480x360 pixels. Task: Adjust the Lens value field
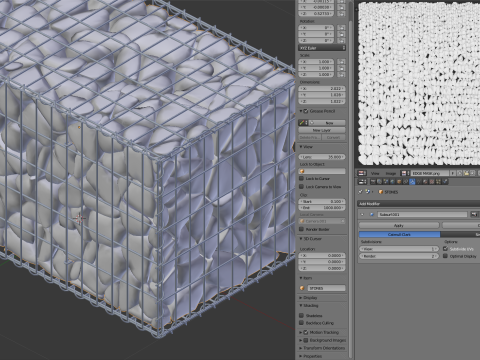point(322,157)
